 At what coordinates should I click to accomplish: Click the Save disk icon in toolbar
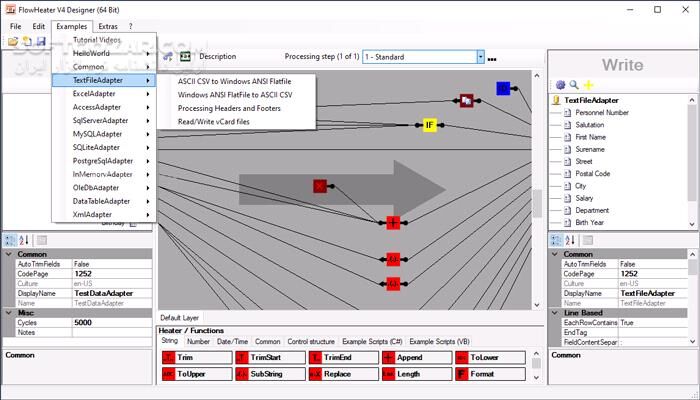41,41
